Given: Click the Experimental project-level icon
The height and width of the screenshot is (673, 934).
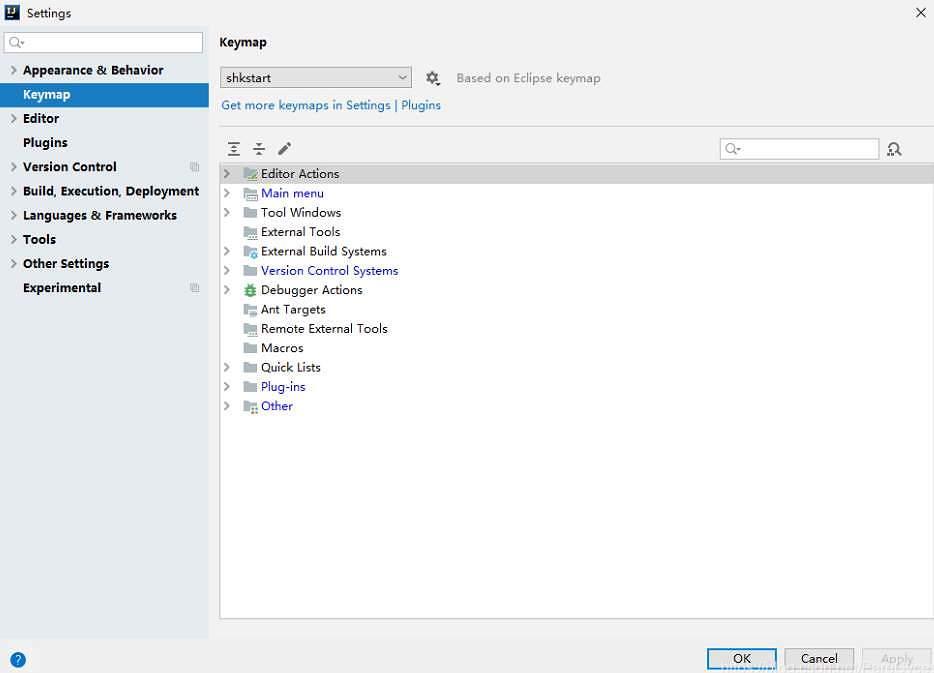Looking at the screenshot, I should [x=194, y=288].
